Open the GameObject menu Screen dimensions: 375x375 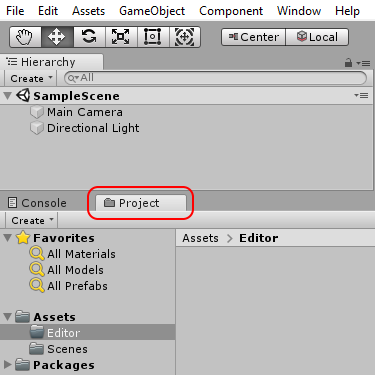(152, 11)
